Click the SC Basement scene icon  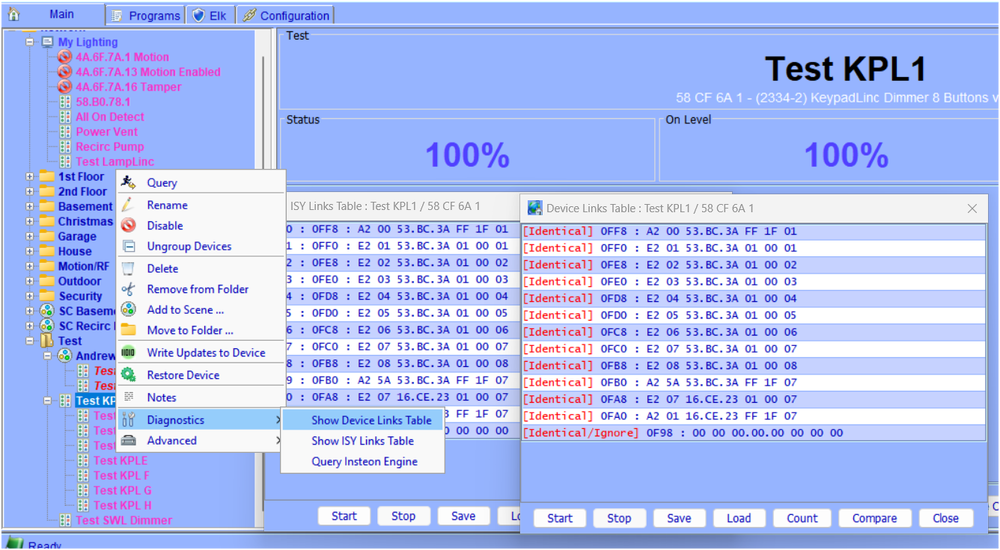(47, 312)
